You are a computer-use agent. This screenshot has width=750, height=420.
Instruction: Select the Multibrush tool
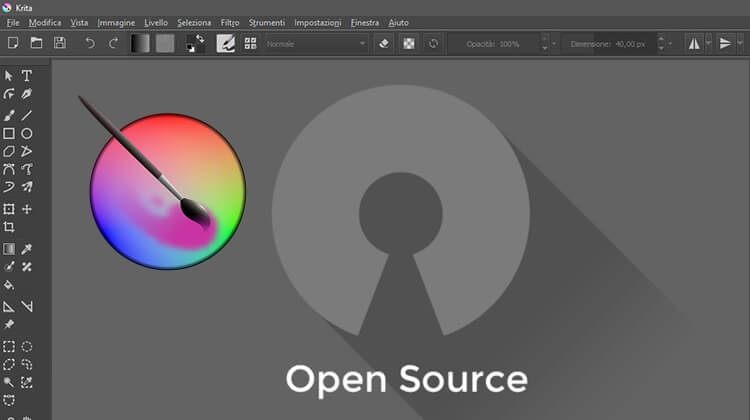(27, 187)
